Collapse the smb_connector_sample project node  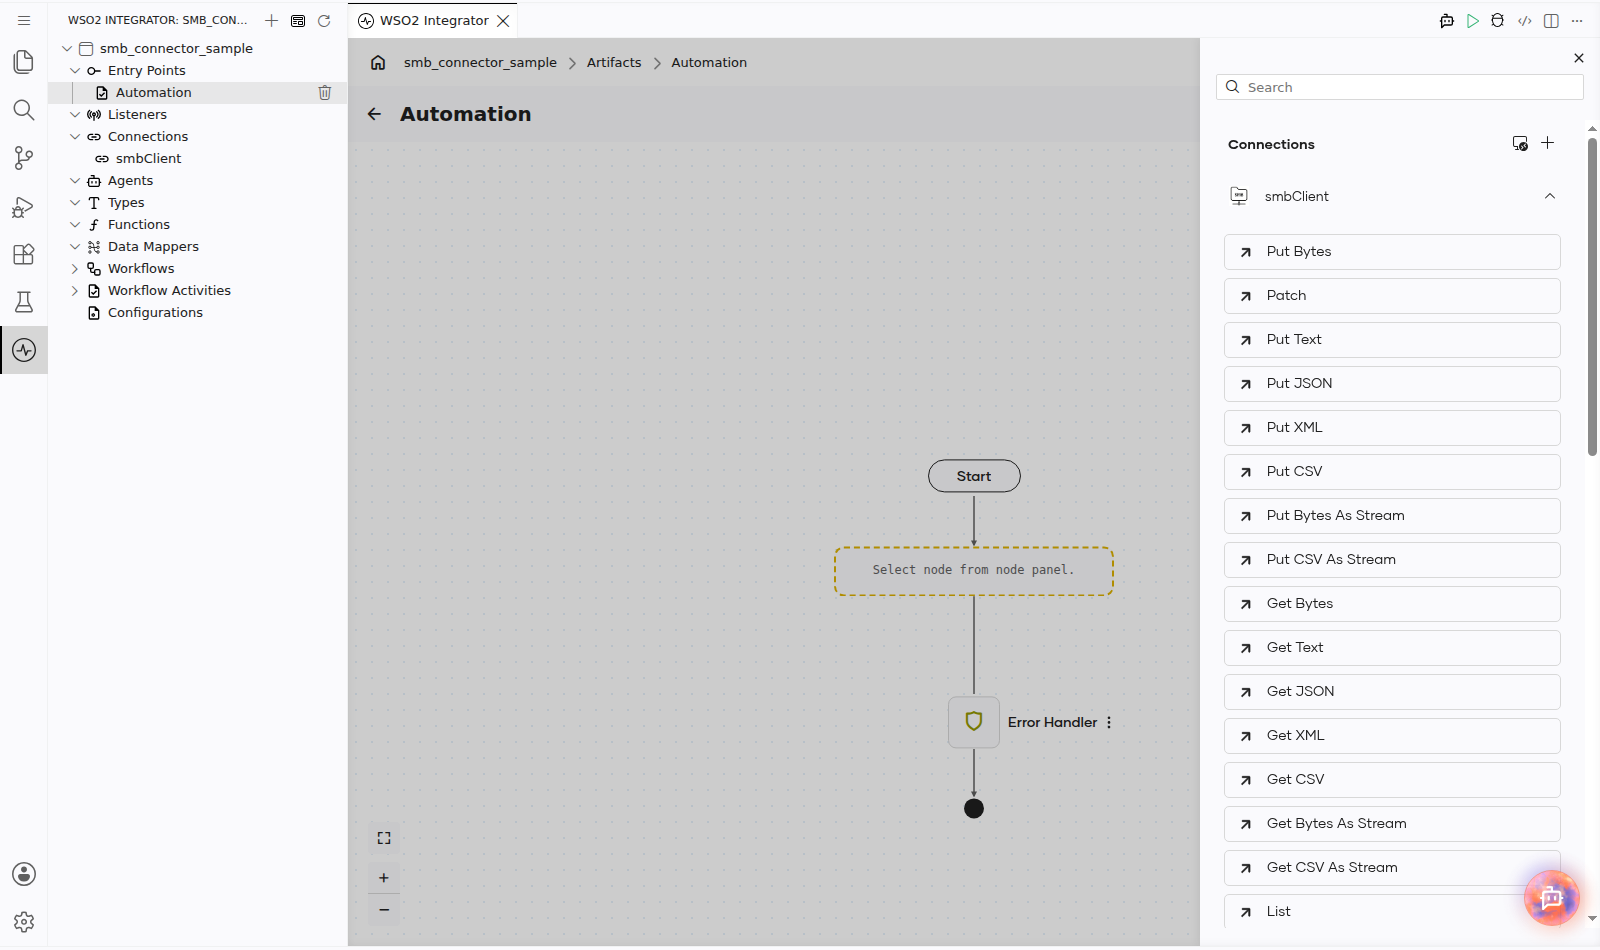point(67,48)
